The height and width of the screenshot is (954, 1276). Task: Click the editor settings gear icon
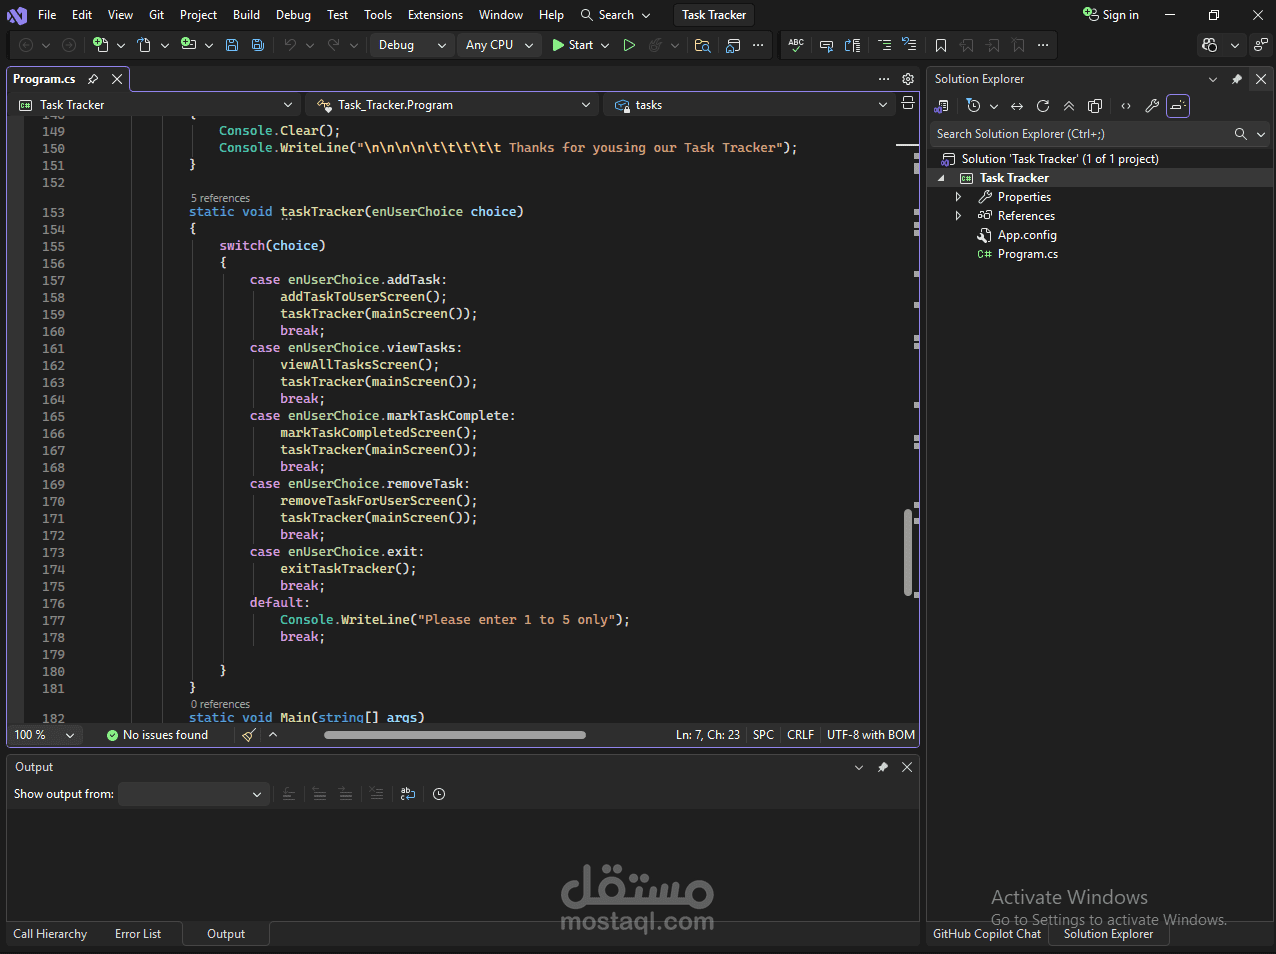point(908,79)
